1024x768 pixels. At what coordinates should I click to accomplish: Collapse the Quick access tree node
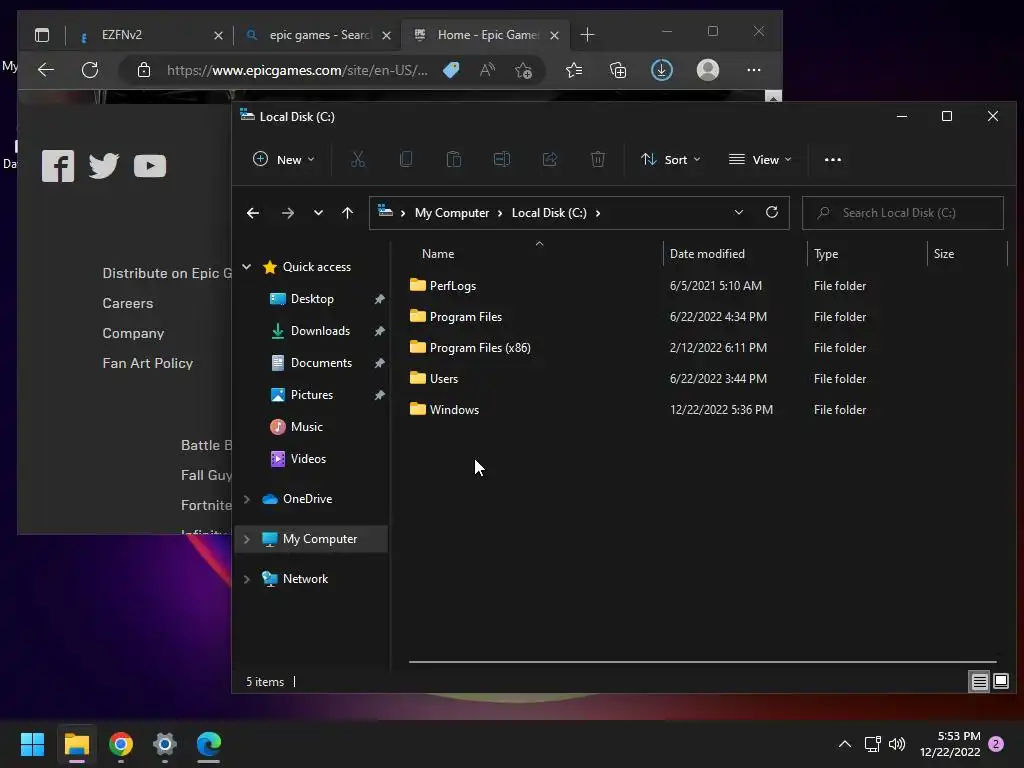[247, 266]
